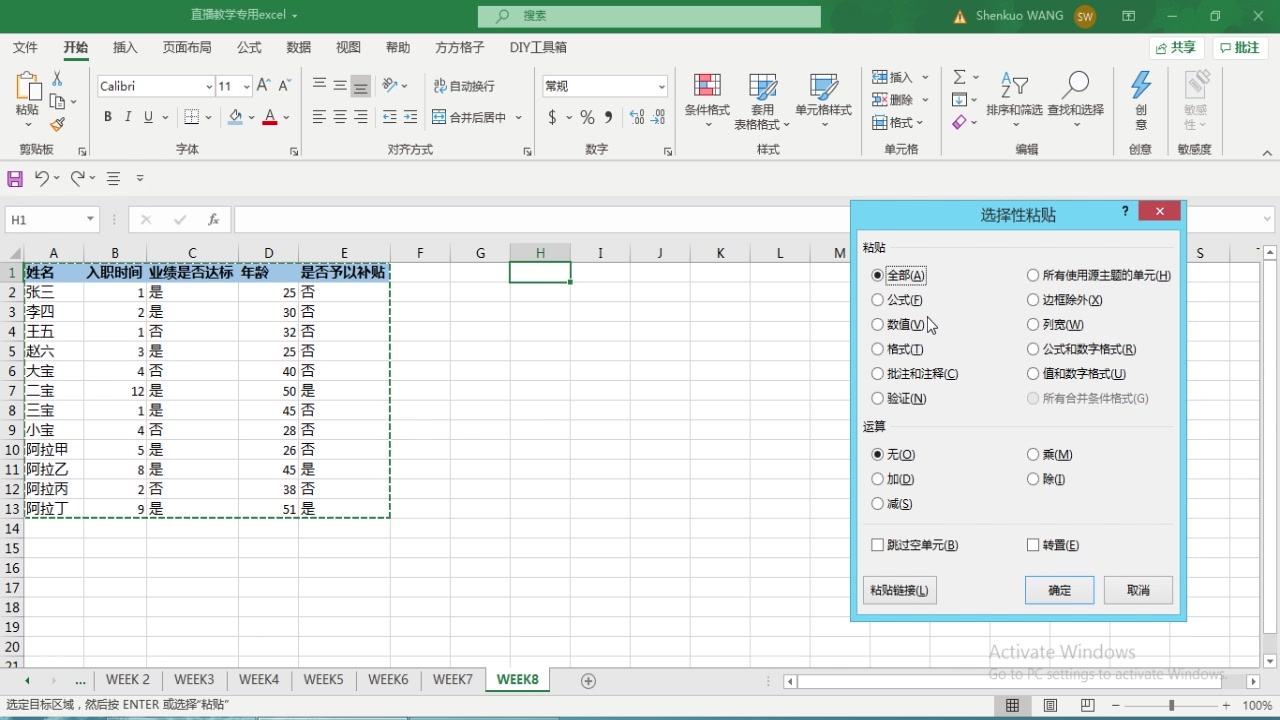Open Conditional Formatting 条件格式
Viewport: 1280px width, 720px height.
tap(707, 101)
